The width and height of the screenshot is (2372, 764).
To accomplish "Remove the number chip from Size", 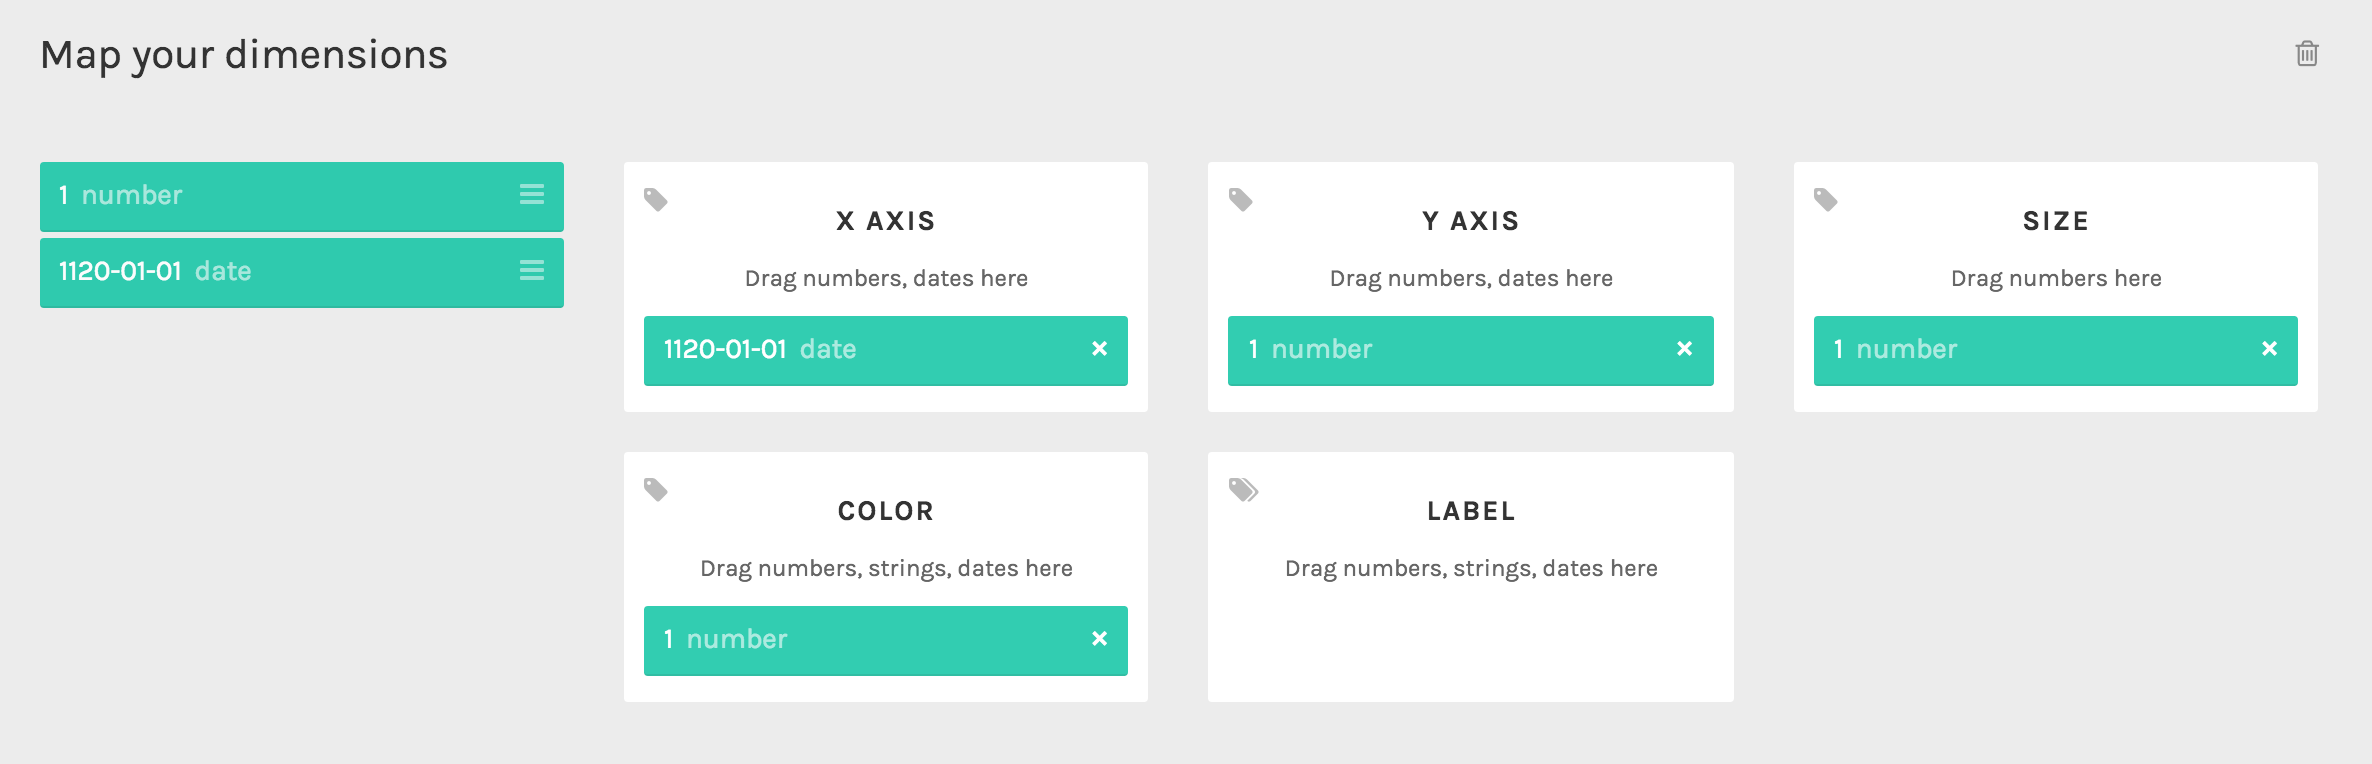I will (x=2270, y=349).
